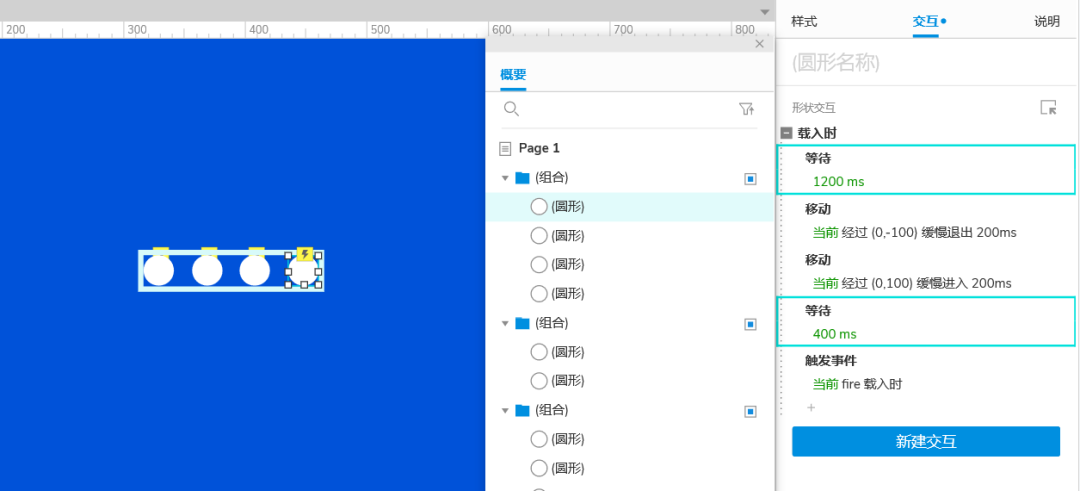The width and height of the screenshot is (1080, 491).
Task: Select the 载入时 event label
Action: [817, 133]
